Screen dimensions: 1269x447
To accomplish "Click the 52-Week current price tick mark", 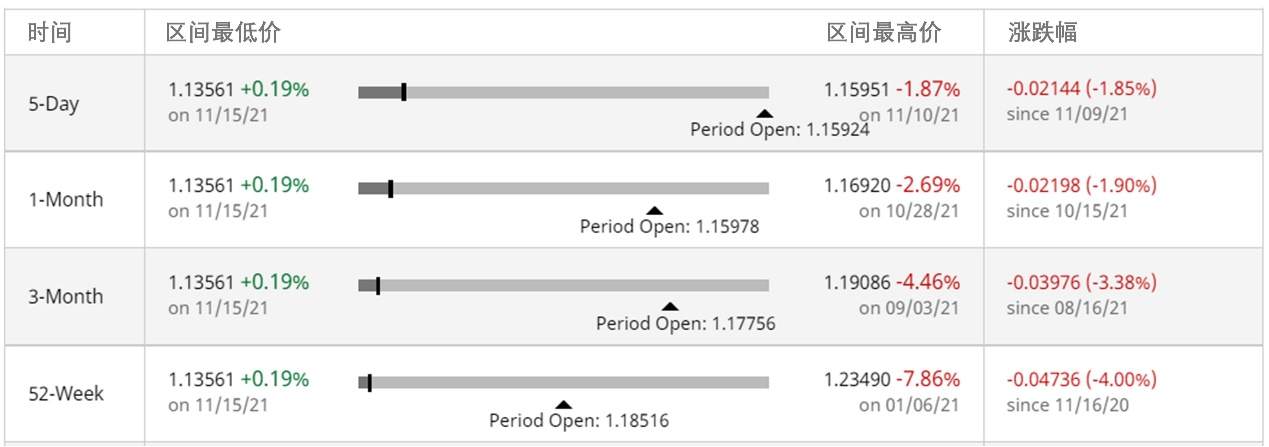I will click(x=370, y=382).
